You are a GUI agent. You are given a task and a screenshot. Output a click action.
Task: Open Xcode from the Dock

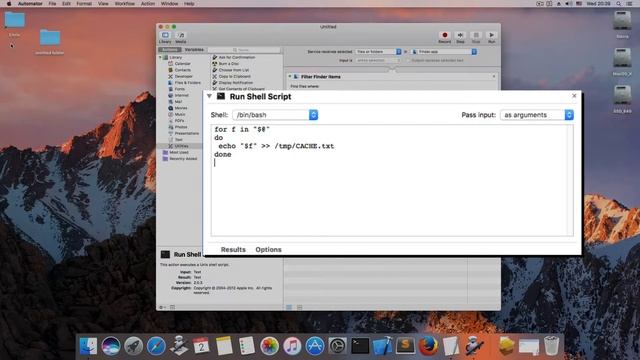(383, 346)
